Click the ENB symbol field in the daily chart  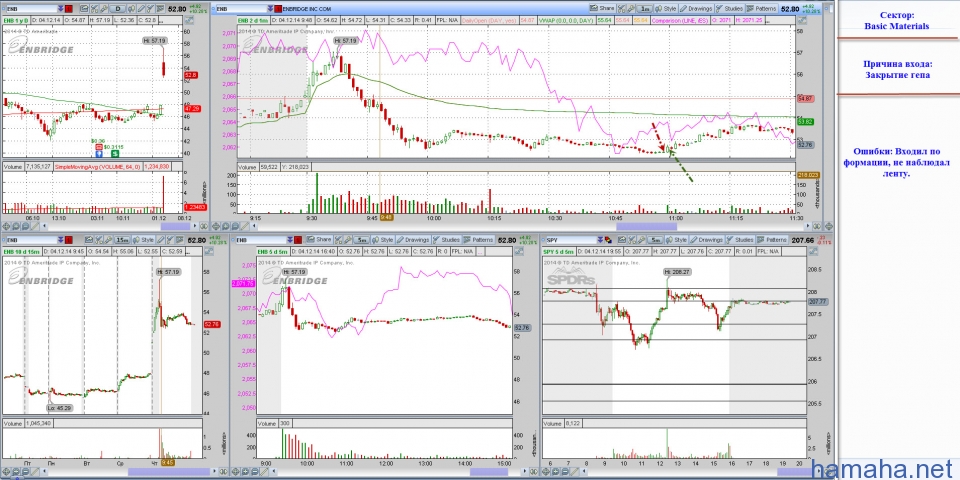coord(32,9)
